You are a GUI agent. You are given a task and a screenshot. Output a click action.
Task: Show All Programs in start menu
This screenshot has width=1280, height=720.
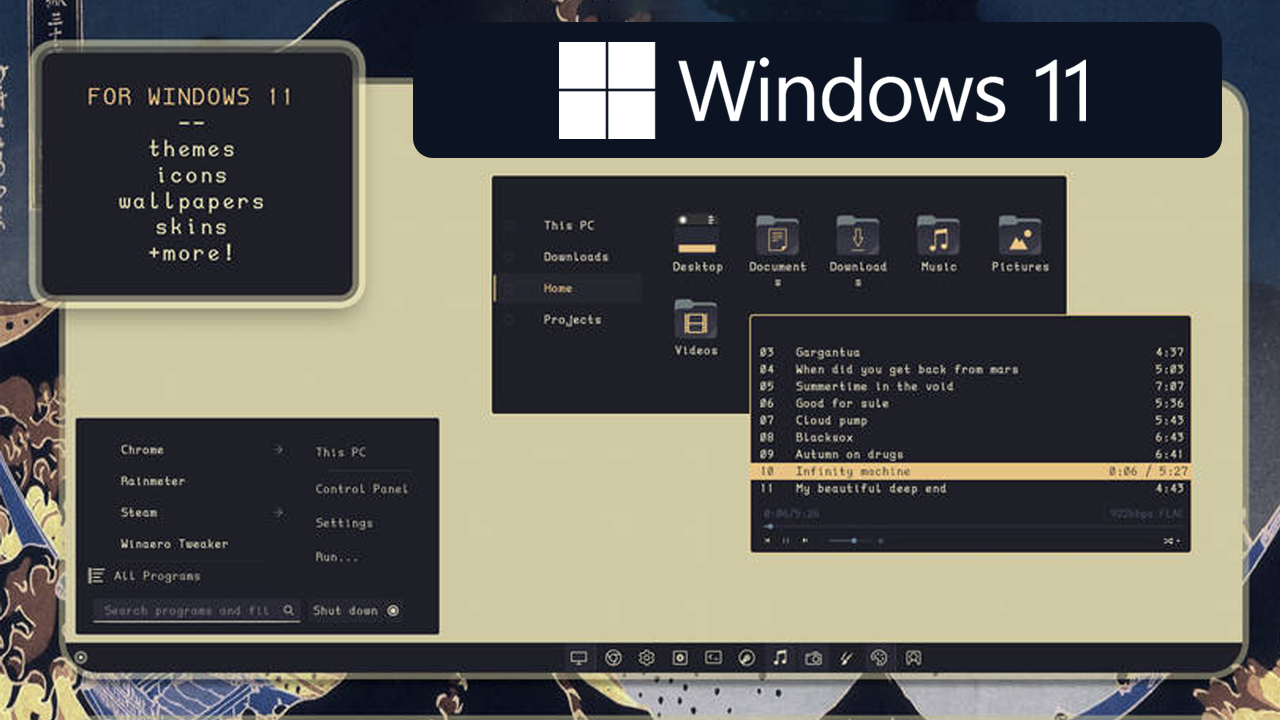(157, 576)
